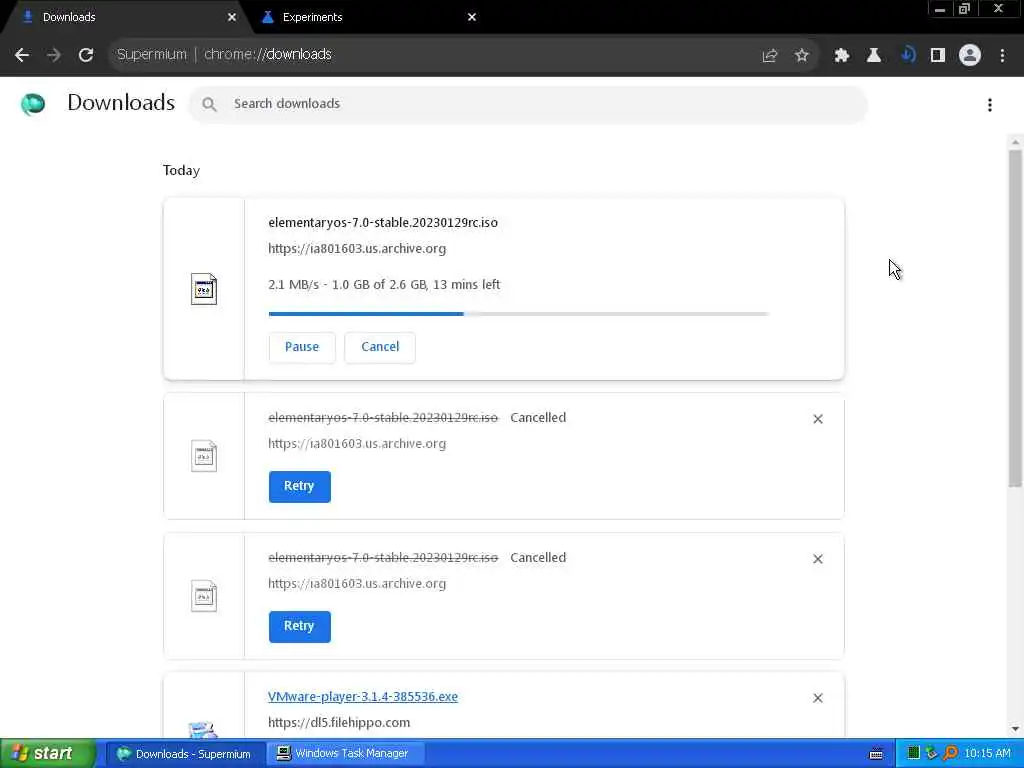Click the download progress bar
This screenshot has width=1024, height=768.
[519, 314]
